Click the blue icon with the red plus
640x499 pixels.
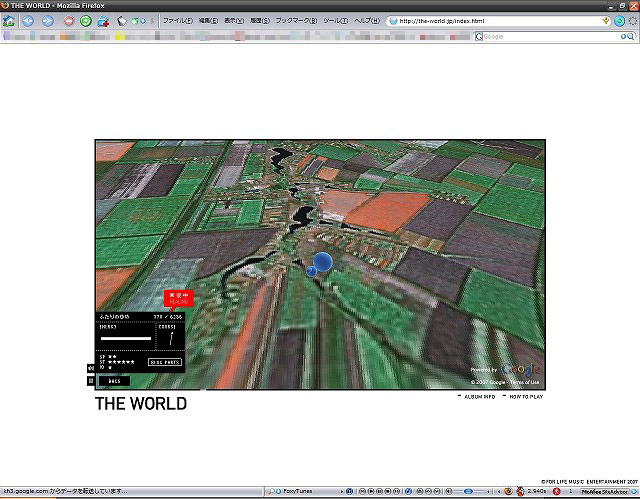click(x=103, y=20)
